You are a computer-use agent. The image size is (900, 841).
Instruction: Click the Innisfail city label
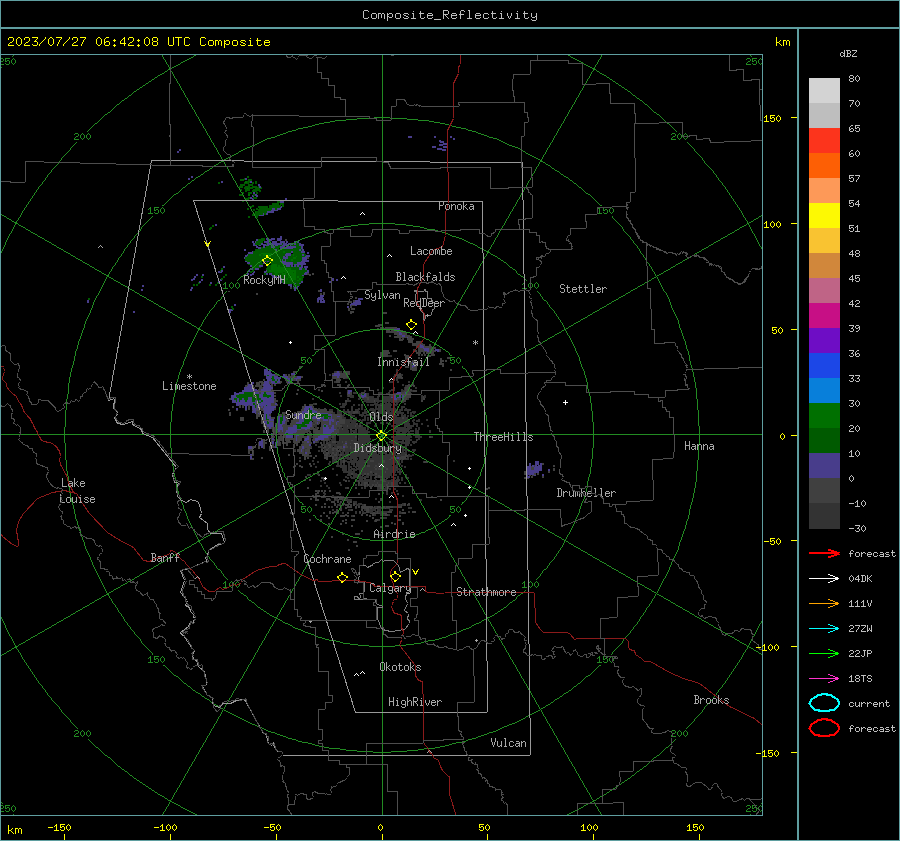coord(403,362)
